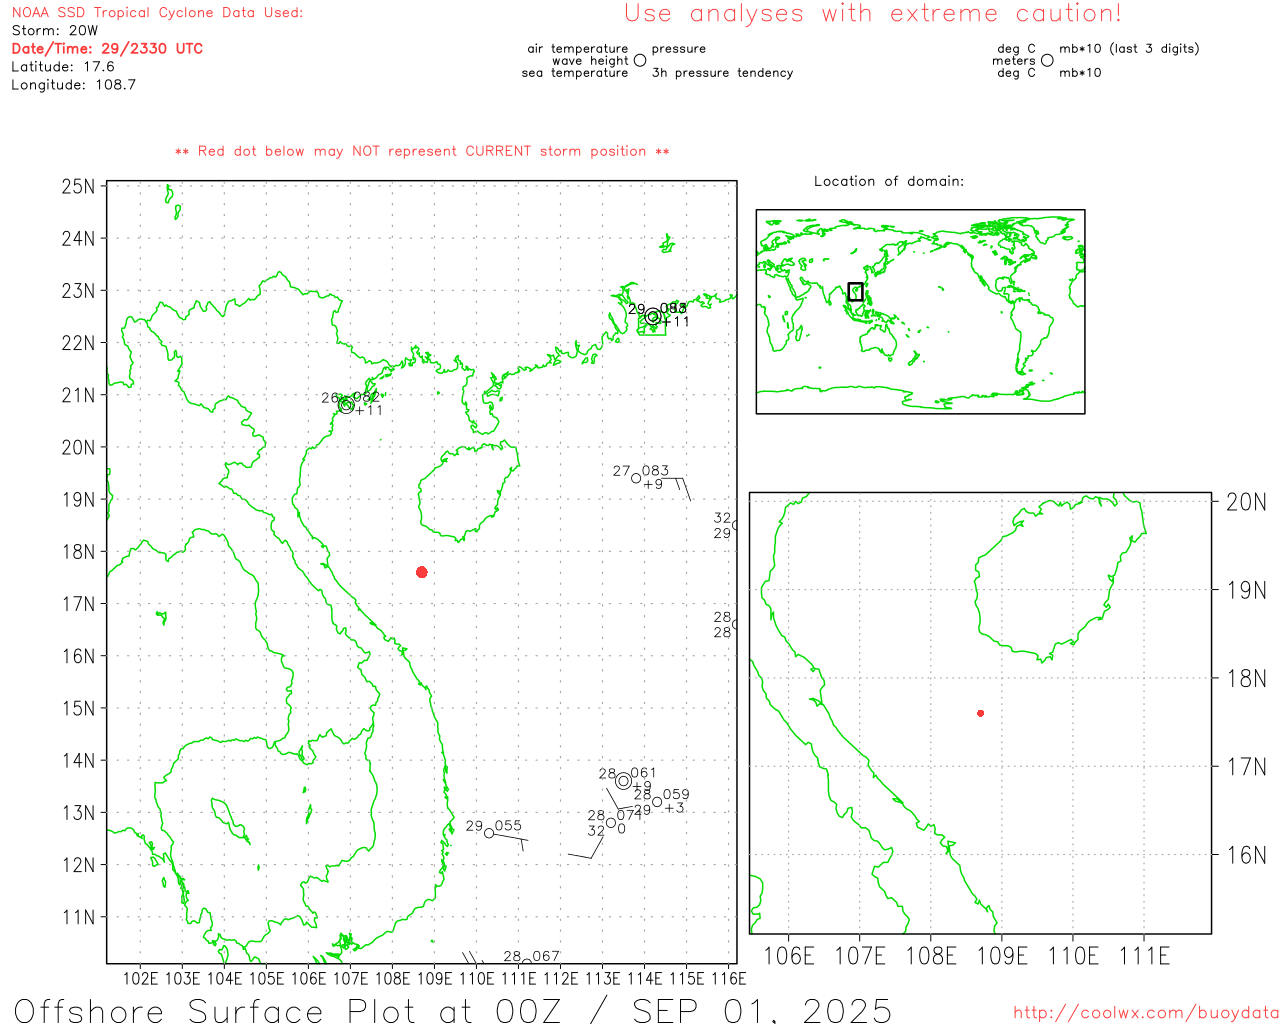This screenshot has height=1024, width=1280.
Task: Click the red storm dot on main map
Action: pyautogui.click(x=422, y=572)
